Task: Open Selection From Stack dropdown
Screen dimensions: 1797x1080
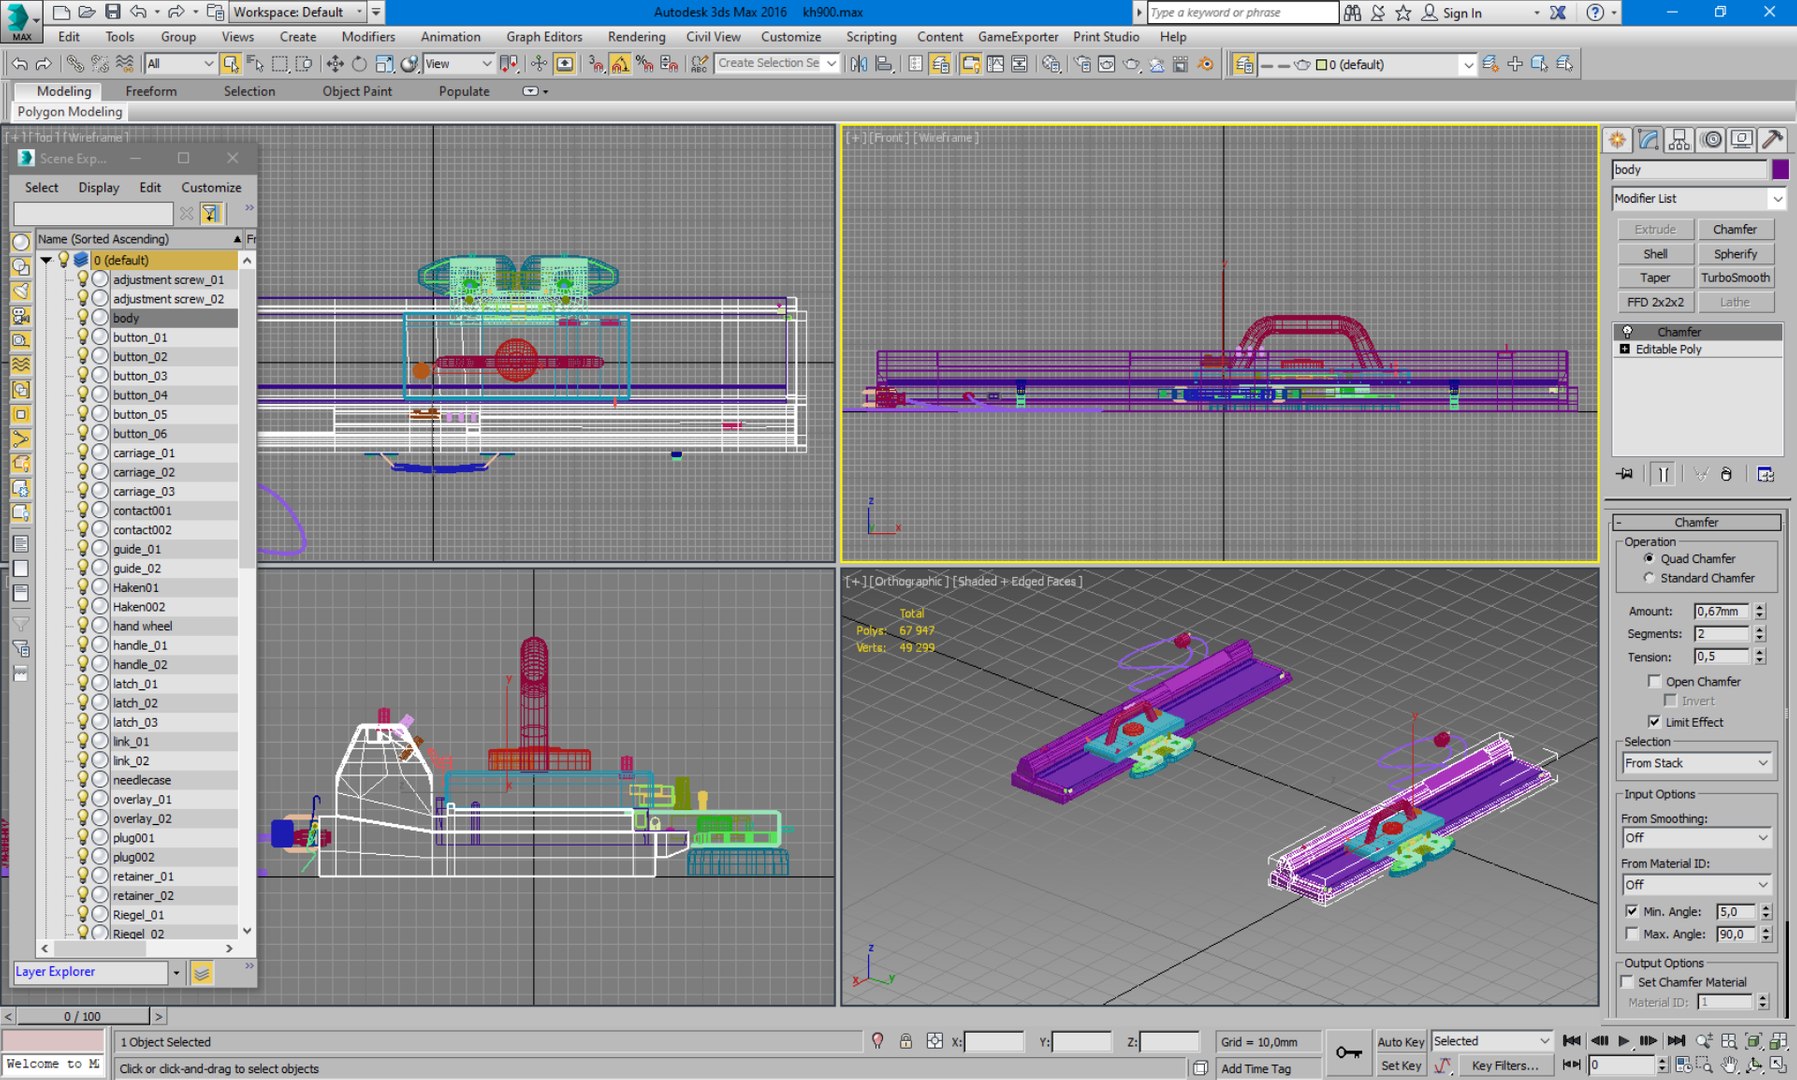Action: 1696,763
